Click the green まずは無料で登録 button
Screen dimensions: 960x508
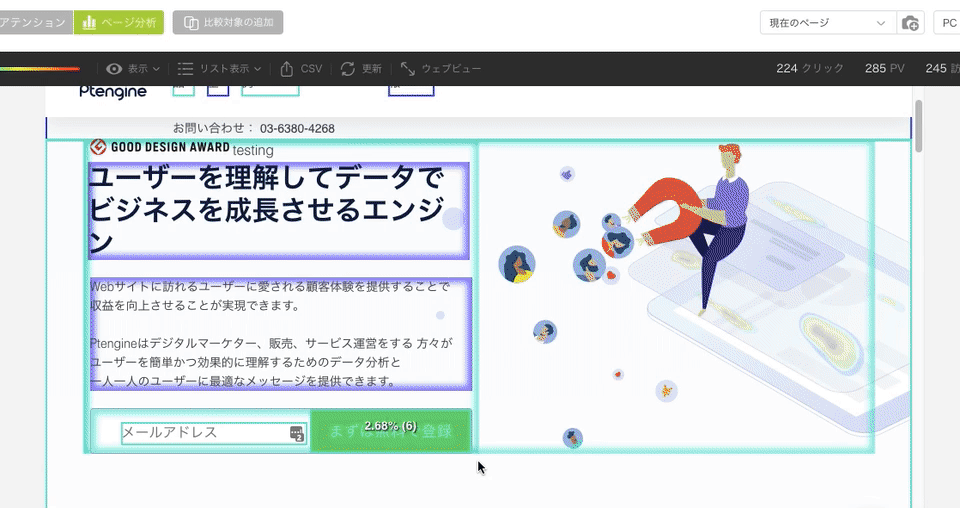point(391,431)
